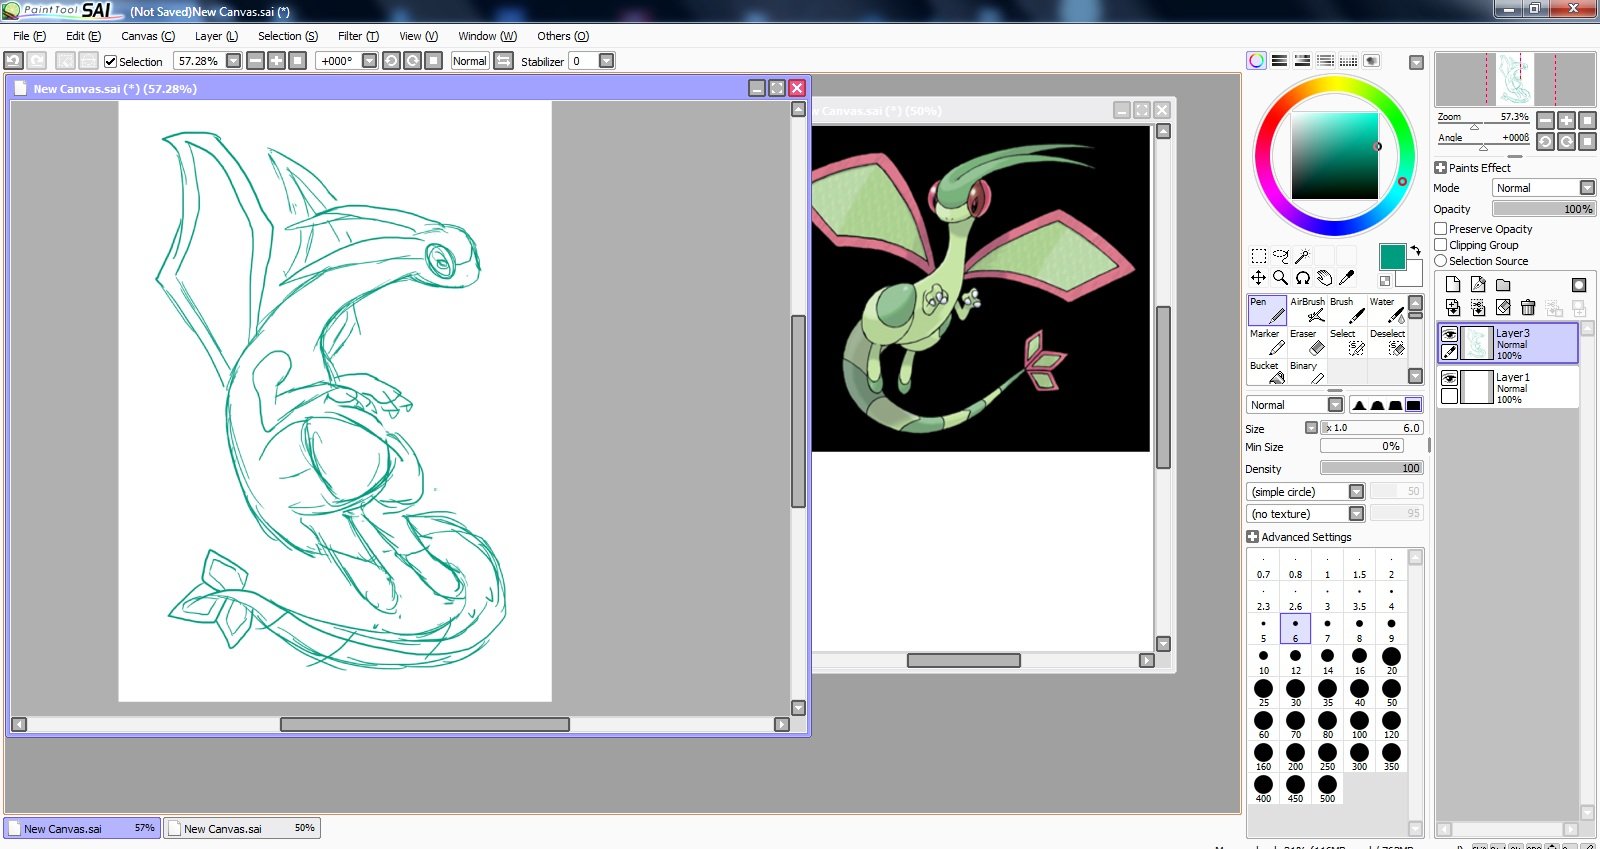Flip the view horizontally
This screenshot has width=1600, height=849.
[x=504, y=61]
